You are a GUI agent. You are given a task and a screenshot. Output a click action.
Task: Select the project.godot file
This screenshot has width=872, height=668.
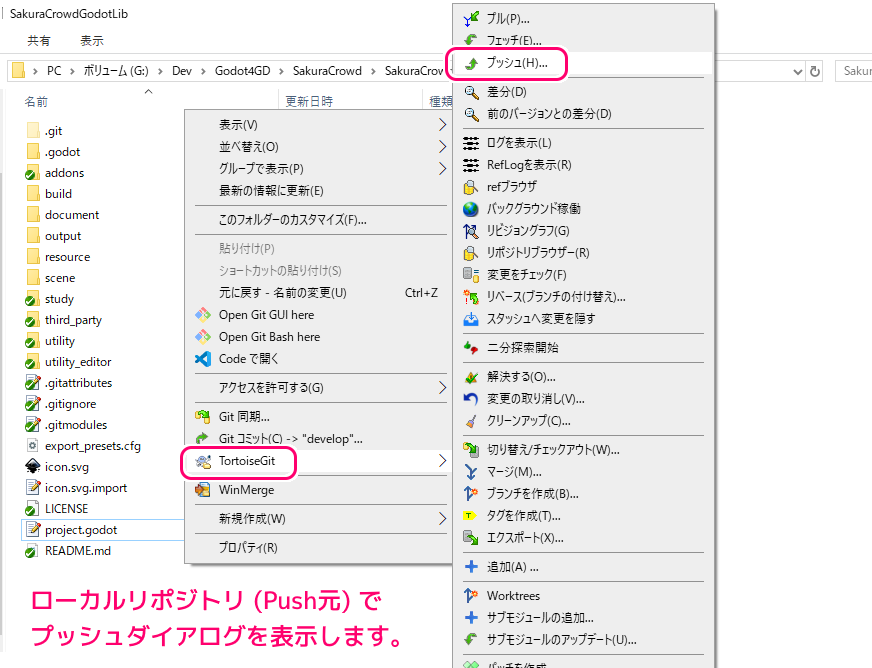coord(80,529)
